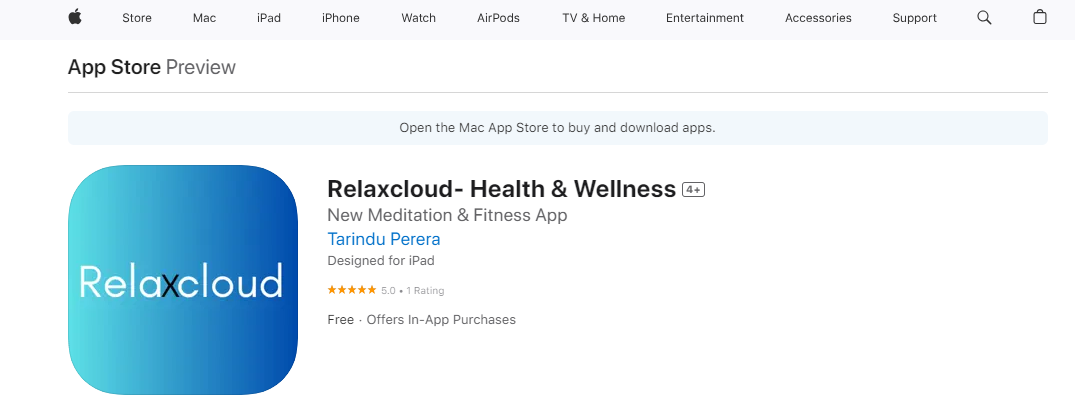The image size is (1075, 406).
Task: Go to the iPhone menu
Action: click(x=341, y=18)
